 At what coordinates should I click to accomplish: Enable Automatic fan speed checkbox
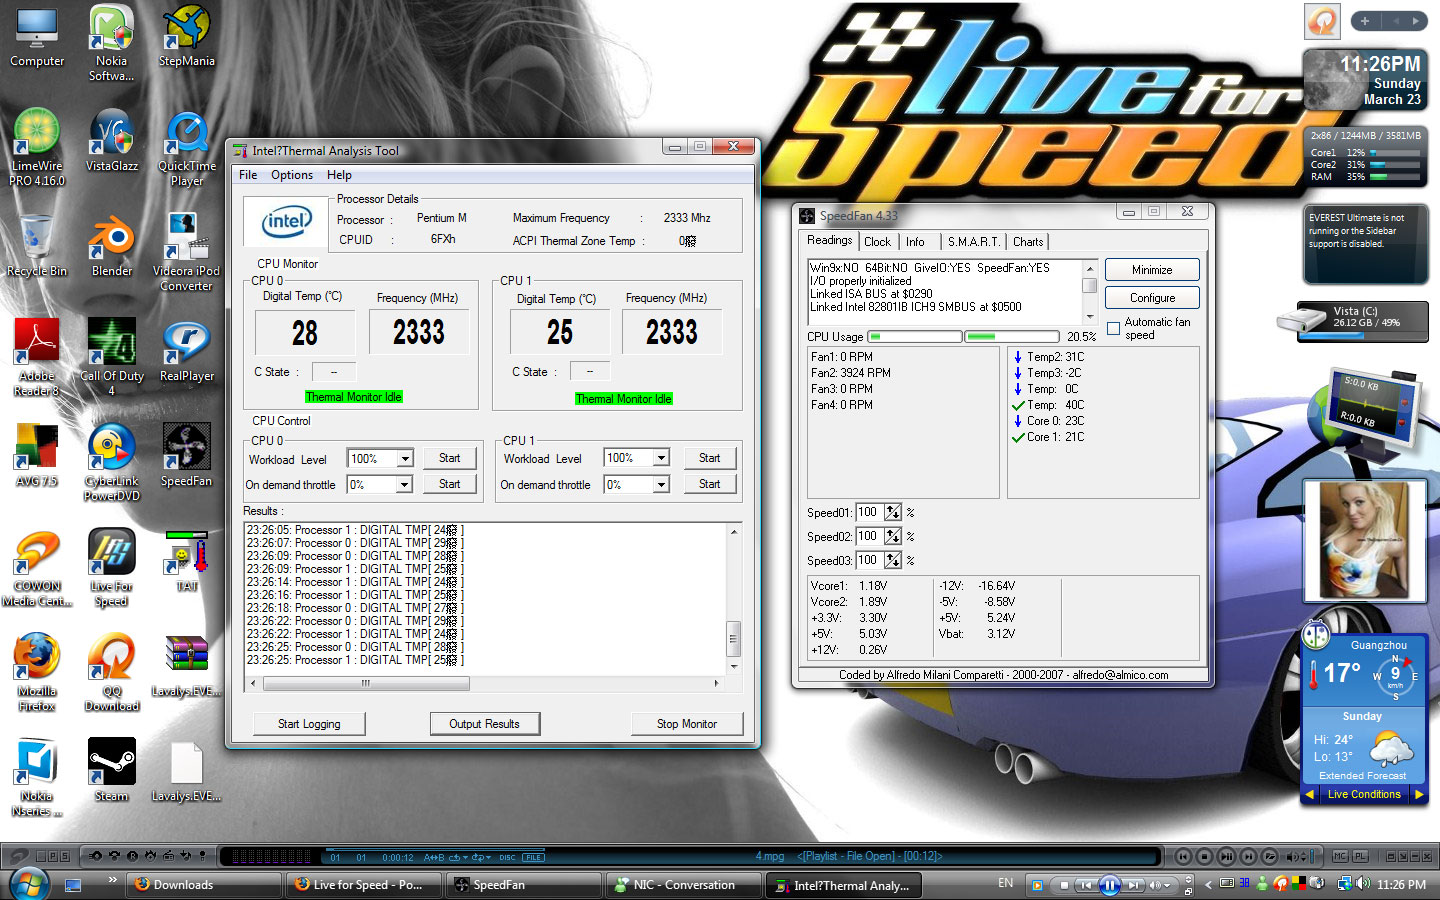click(x=1113, y=329)
